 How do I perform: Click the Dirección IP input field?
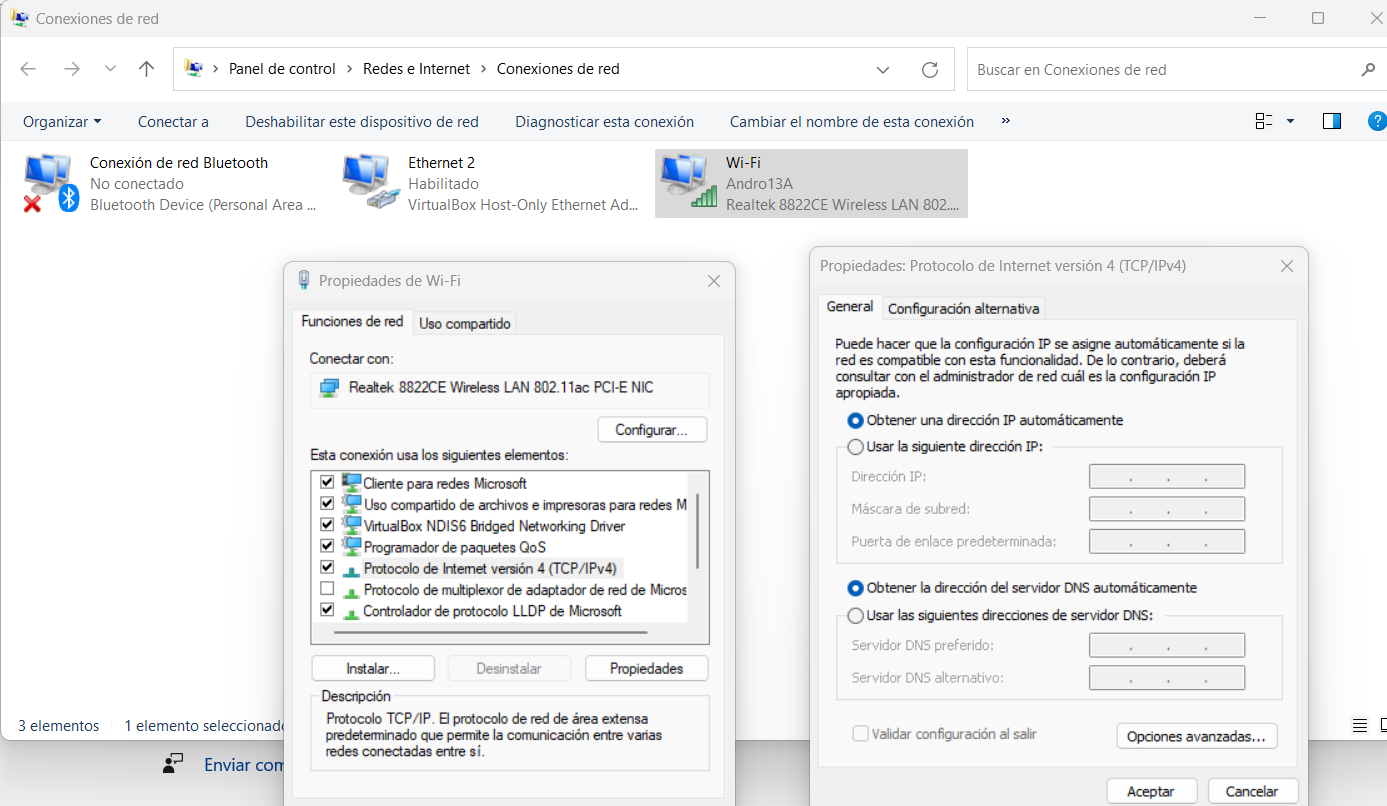pos(1167,476)
